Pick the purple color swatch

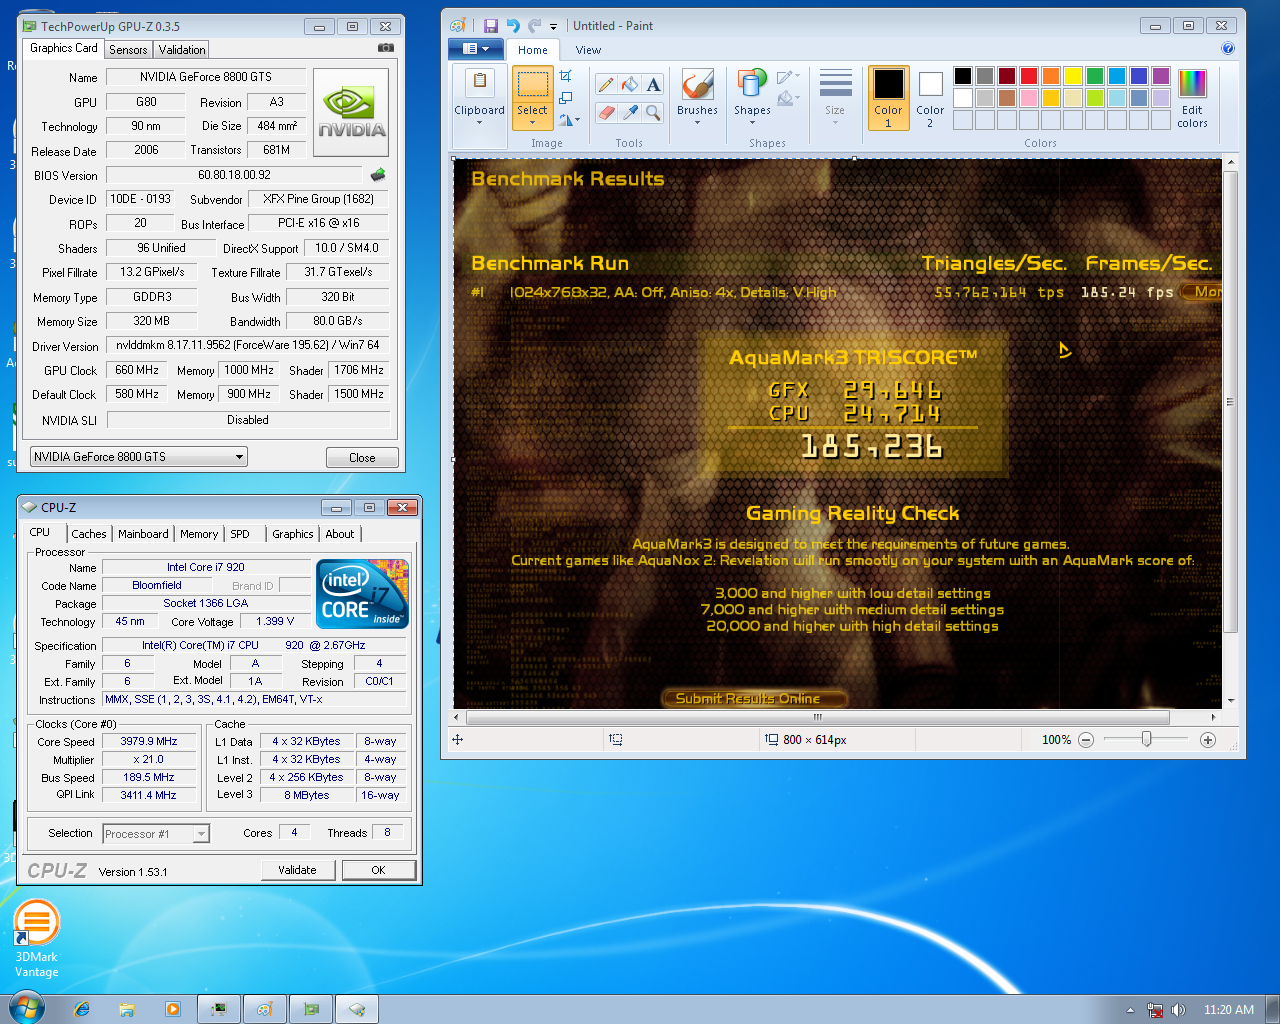pos(1161,76)
